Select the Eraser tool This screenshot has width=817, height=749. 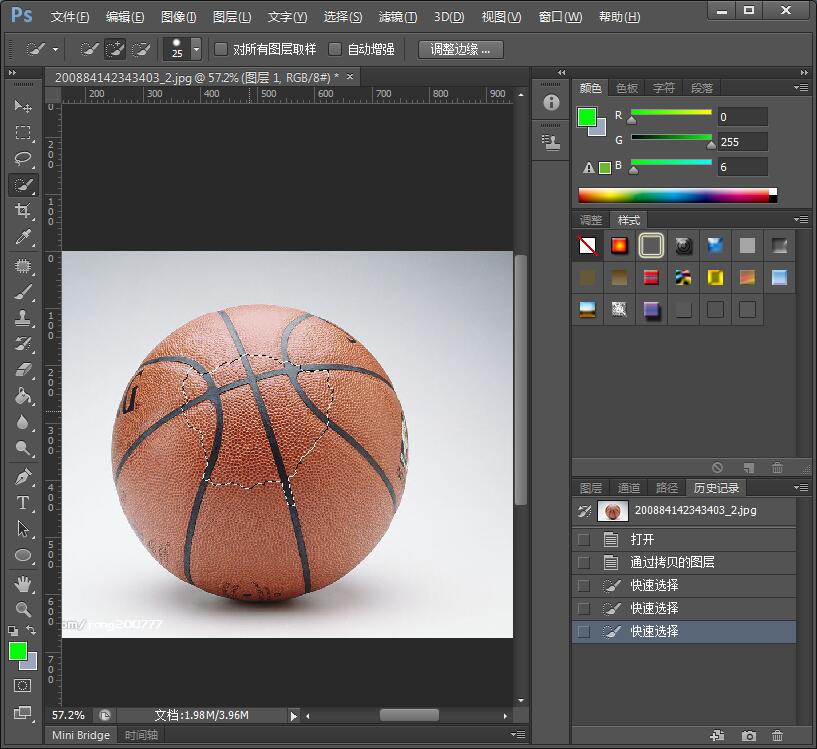coord(23,370)
